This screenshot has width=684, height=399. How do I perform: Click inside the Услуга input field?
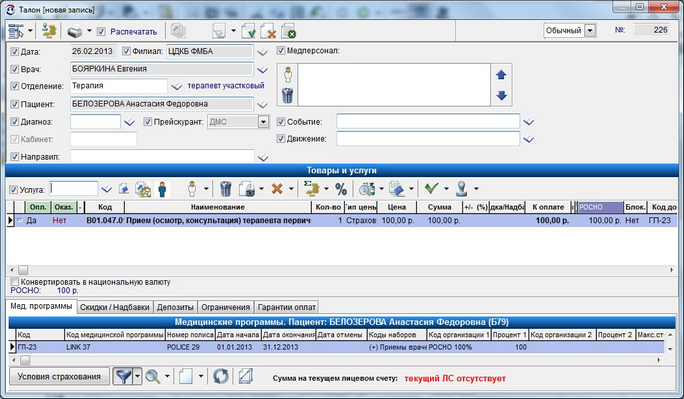pyautogui.click(x=73, y=189)
